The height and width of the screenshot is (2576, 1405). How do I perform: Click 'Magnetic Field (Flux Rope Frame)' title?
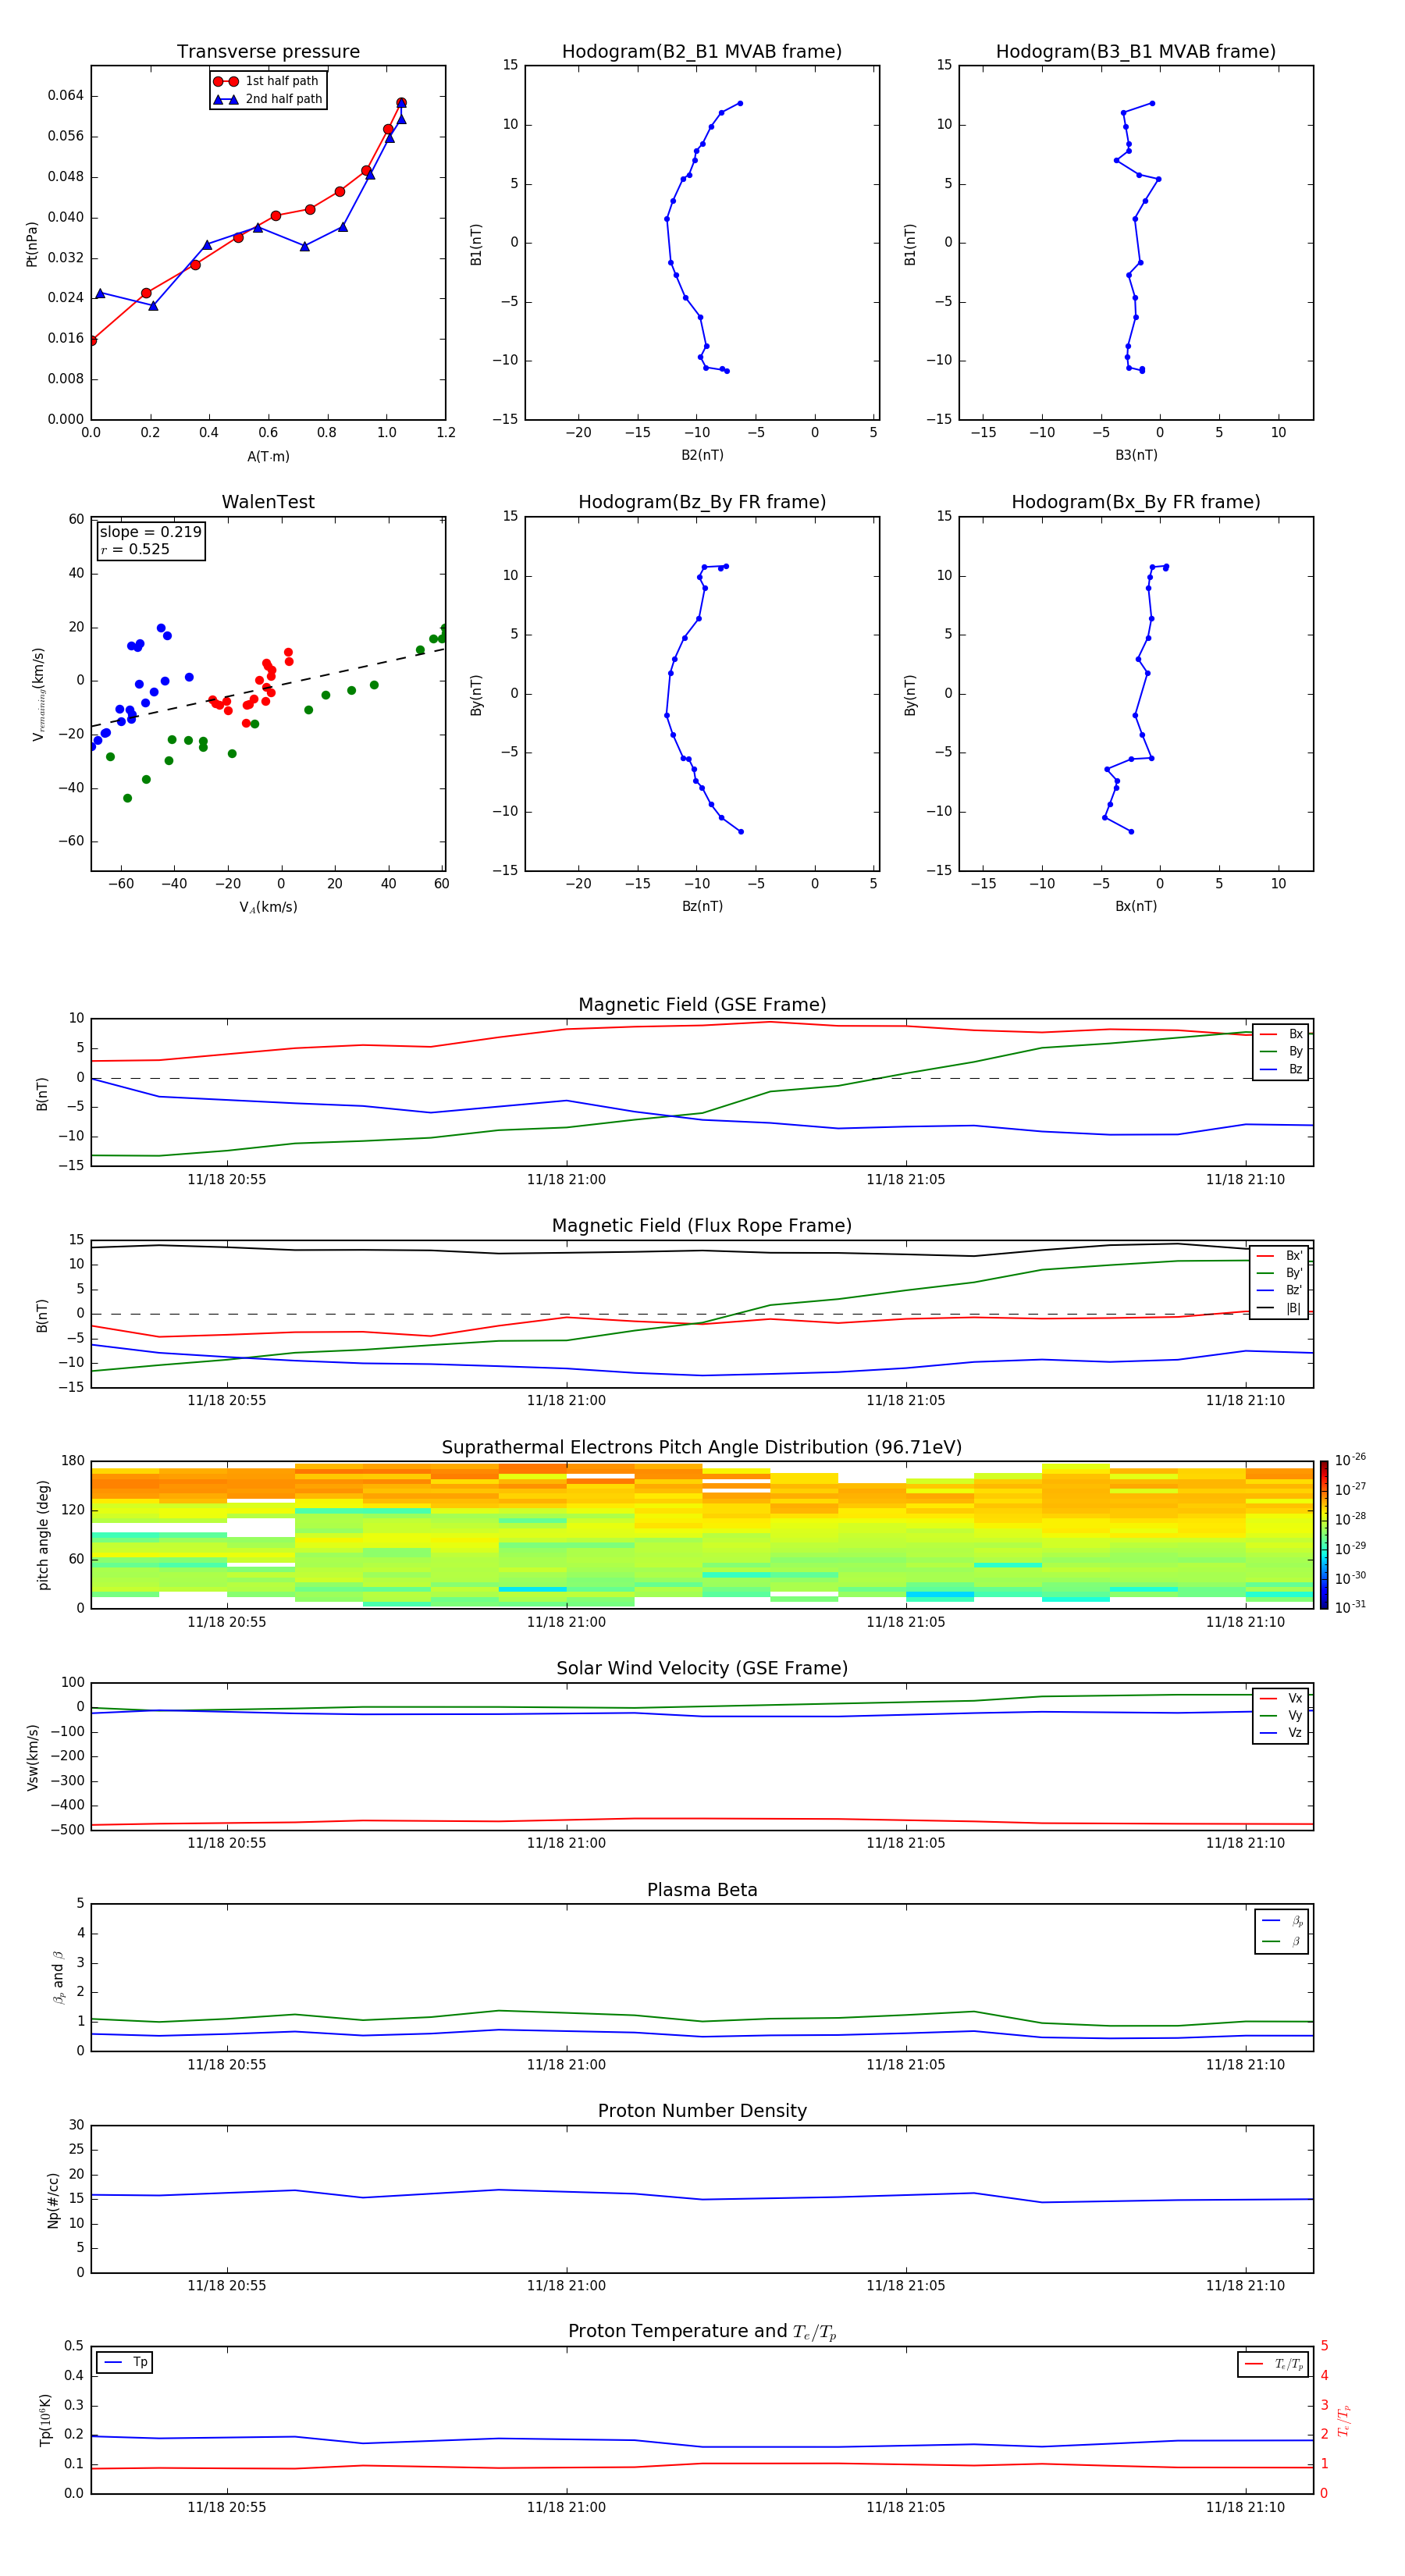(x=702, y=1226)
